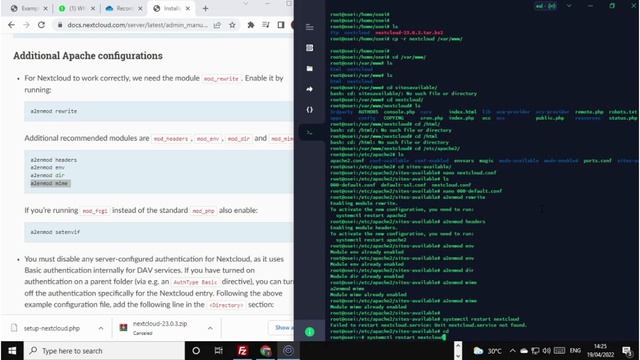Show hidden system tray icons

(x=512, y=351)
